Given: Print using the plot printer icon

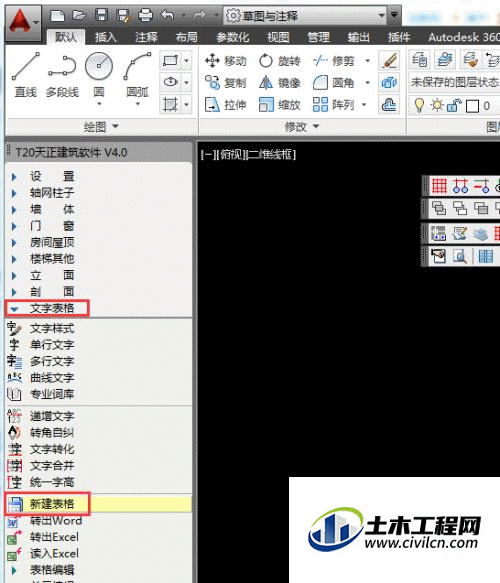Looking at the screenshot, I should (x=145, y=16).
